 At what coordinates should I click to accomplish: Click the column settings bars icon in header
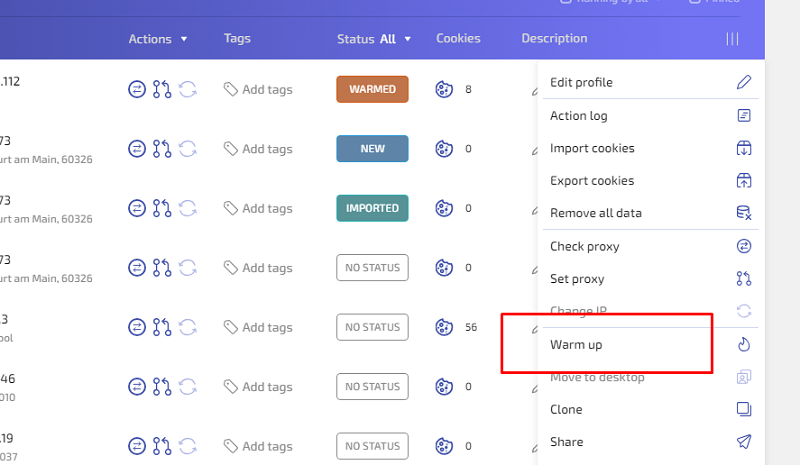[x=732, y=39]
